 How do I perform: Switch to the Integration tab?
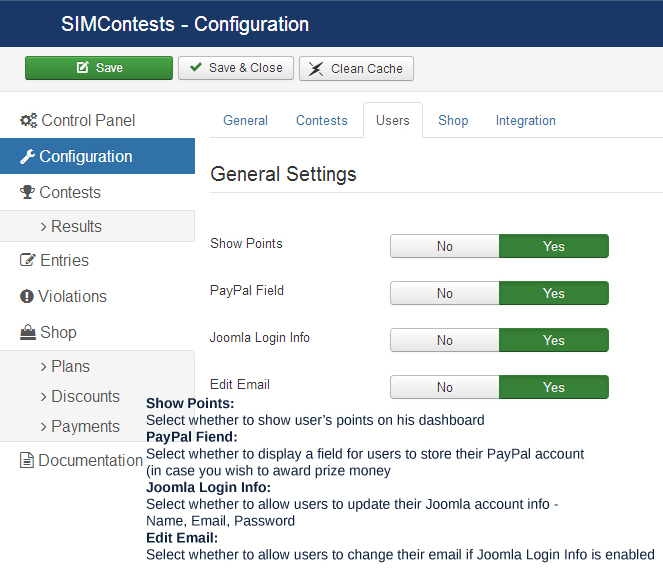tap(526, 120)
